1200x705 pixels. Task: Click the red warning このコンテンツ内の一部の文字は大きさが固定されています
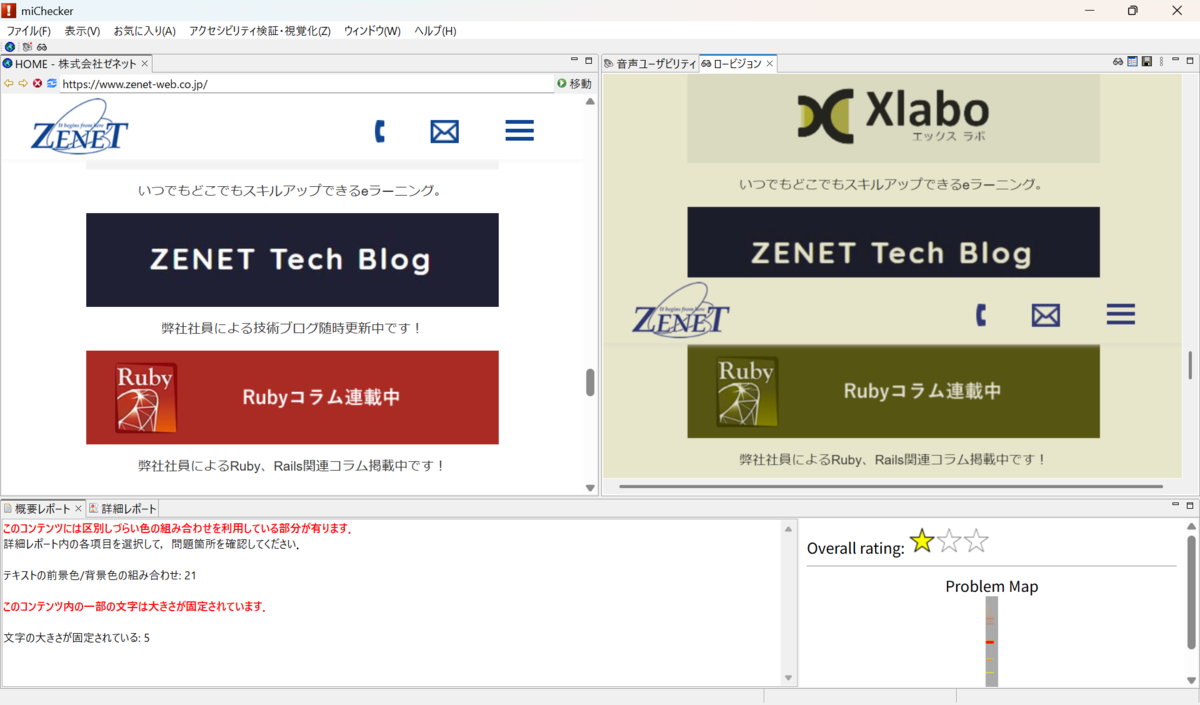(x=135, y=607)
